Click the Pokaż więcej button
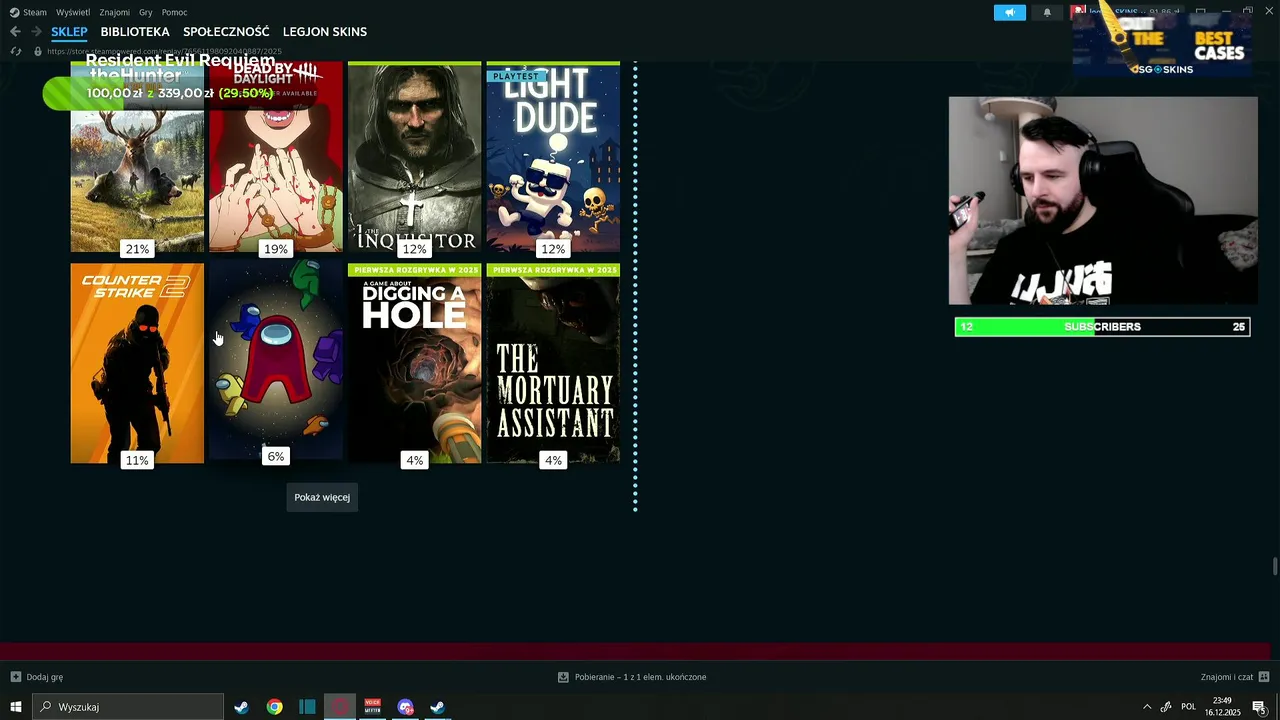Viewport: 1280px width, 720px height. (322, 497)
